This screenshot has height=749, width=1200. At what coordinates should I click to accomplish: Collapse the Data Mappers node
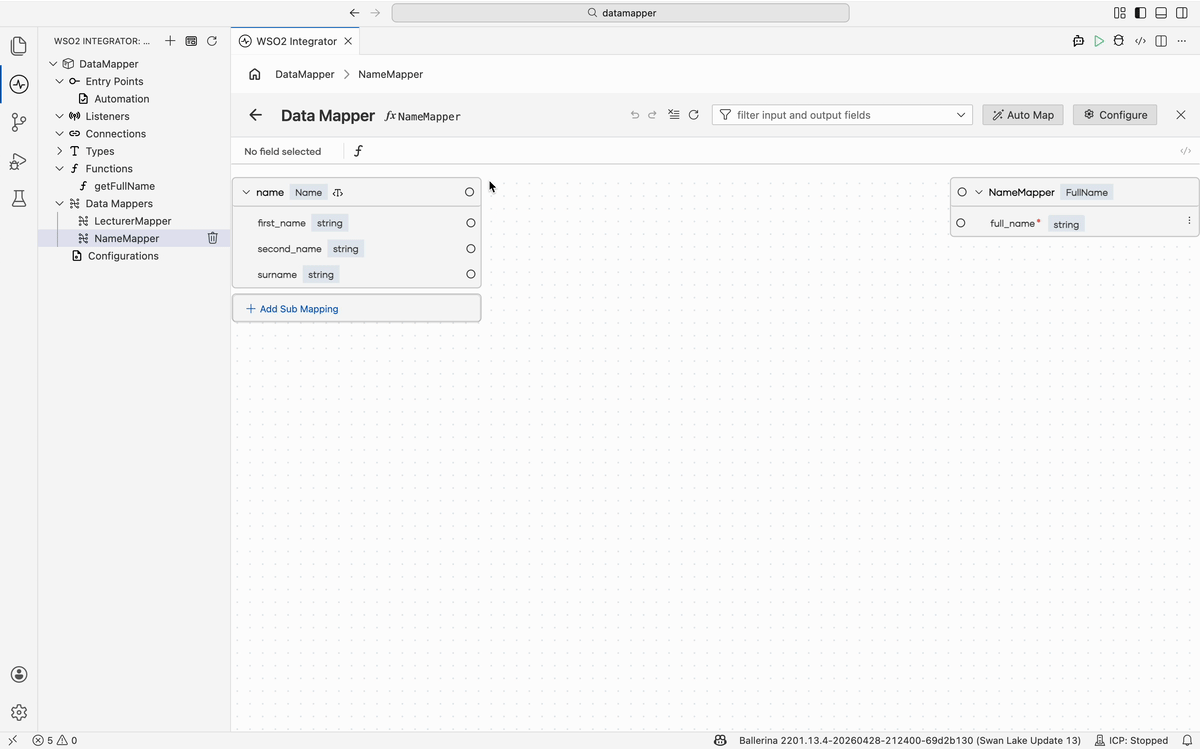(x=60, y=204)
